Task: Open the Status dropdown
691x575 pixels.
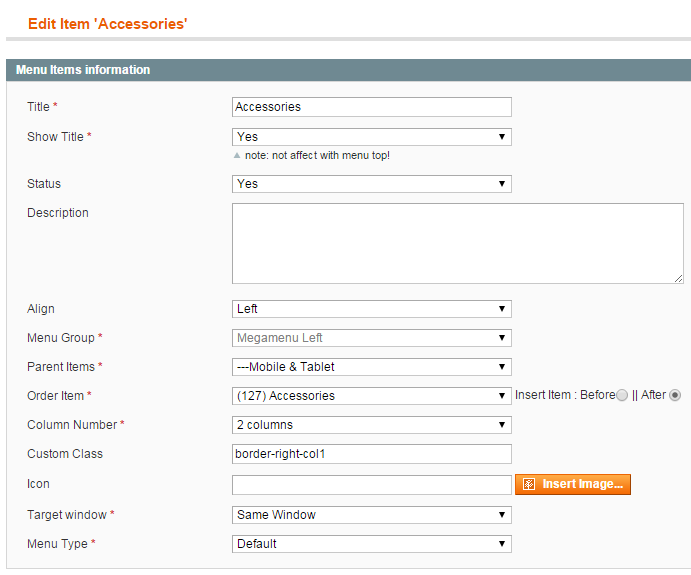Action: [372, 184]
